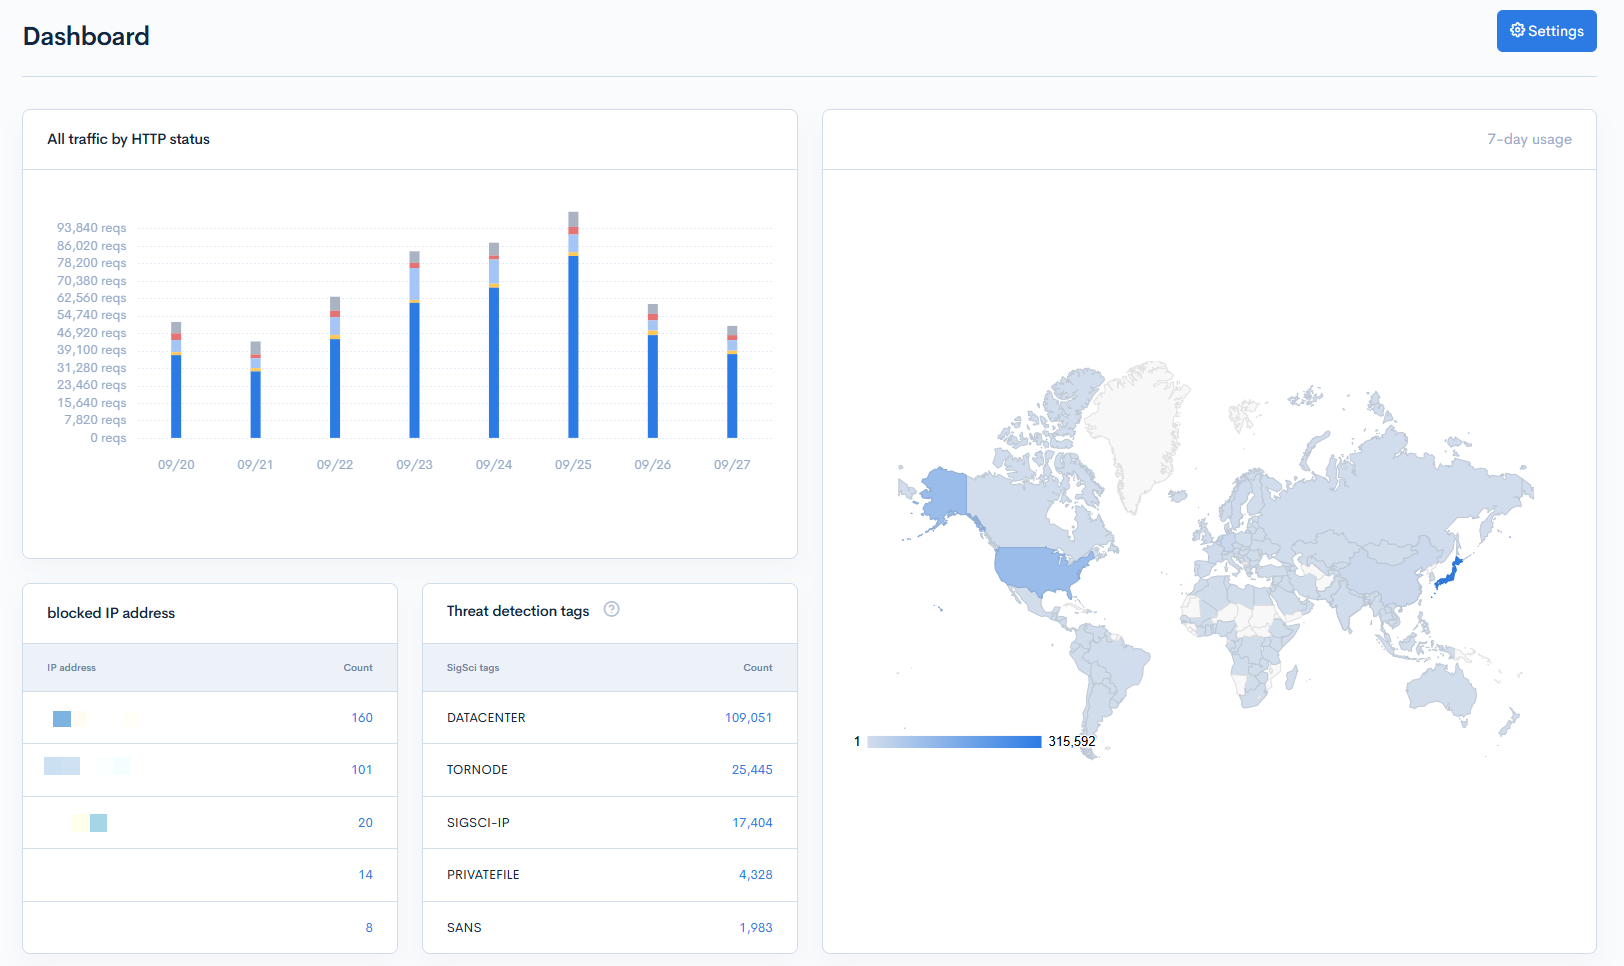Click the map legend gradient bar

pos(954,742)
